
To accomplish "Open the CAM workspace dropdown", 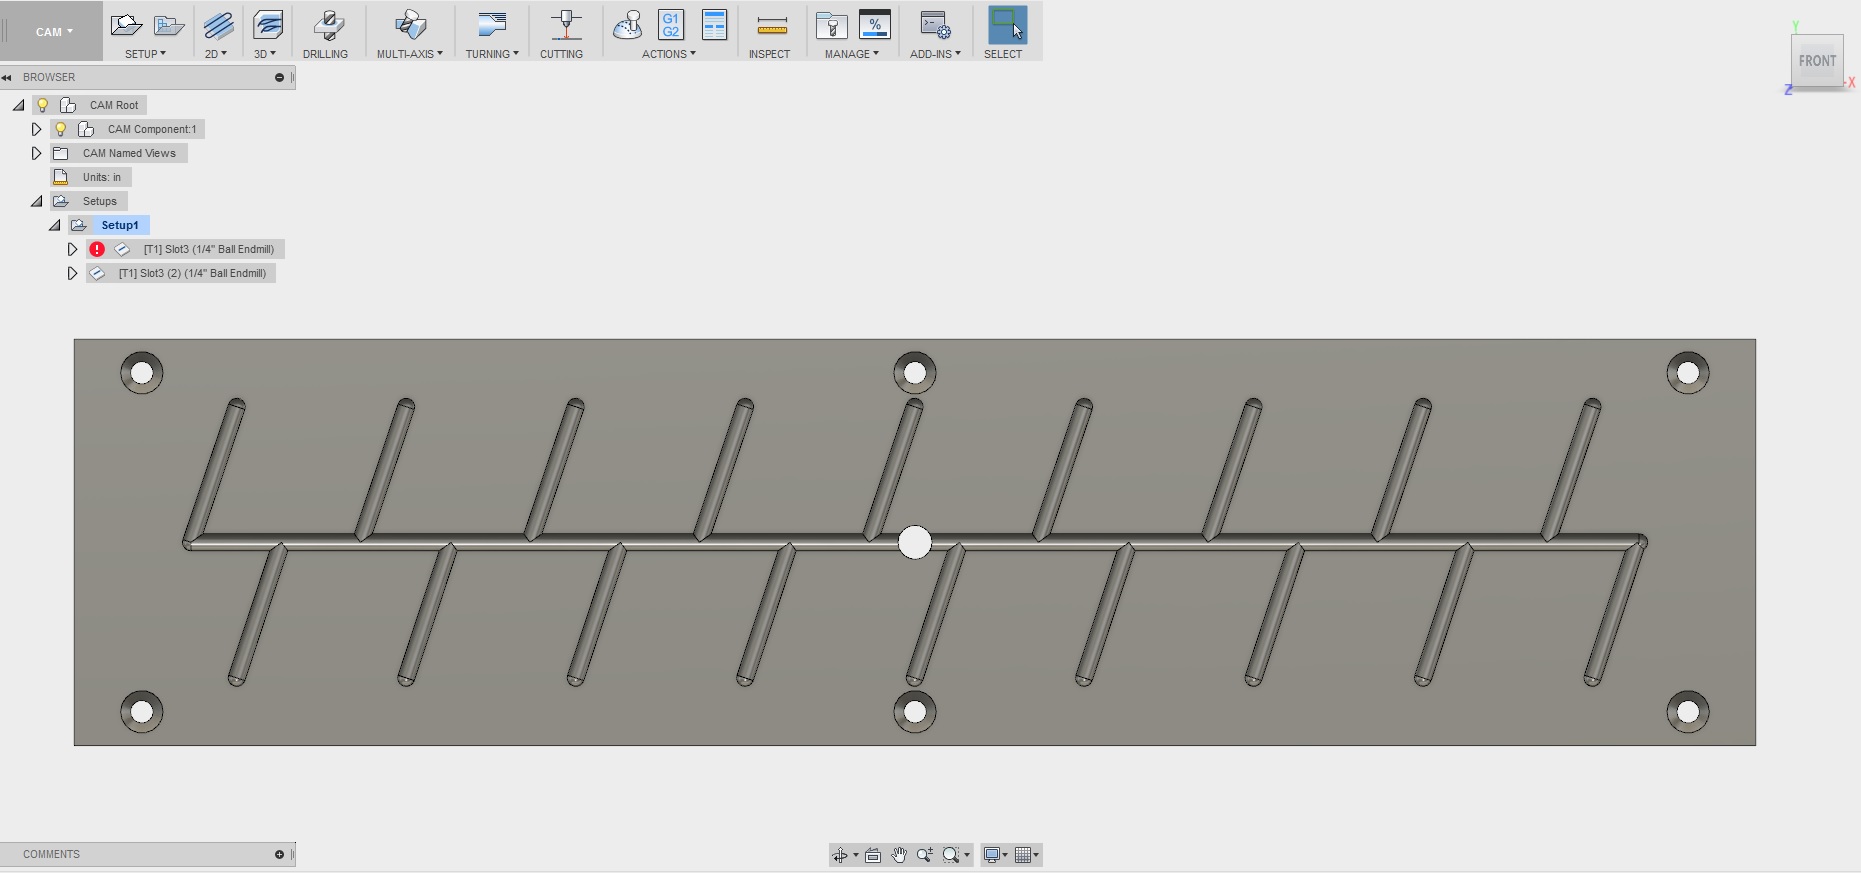I will point(54,32).
